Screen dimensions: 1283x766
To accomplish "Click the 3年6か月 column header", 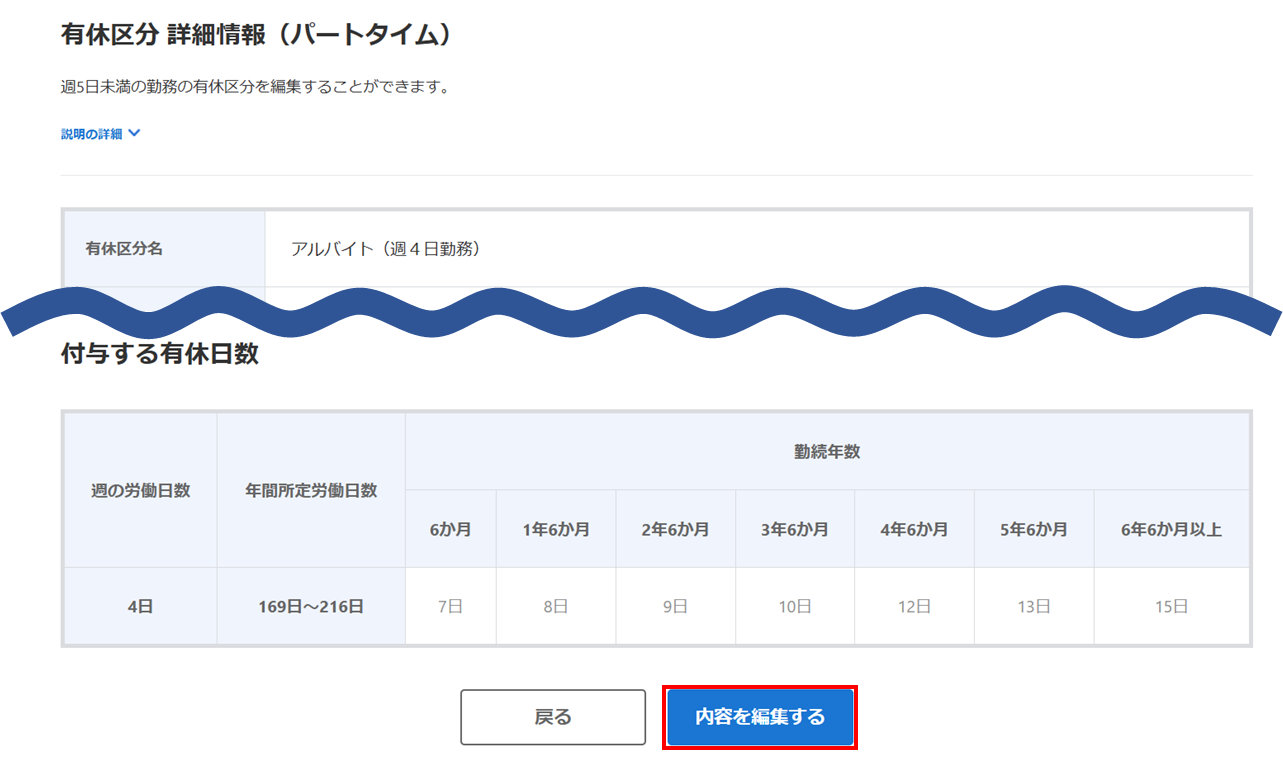I will pyautogui.click(x=795, y=529).
